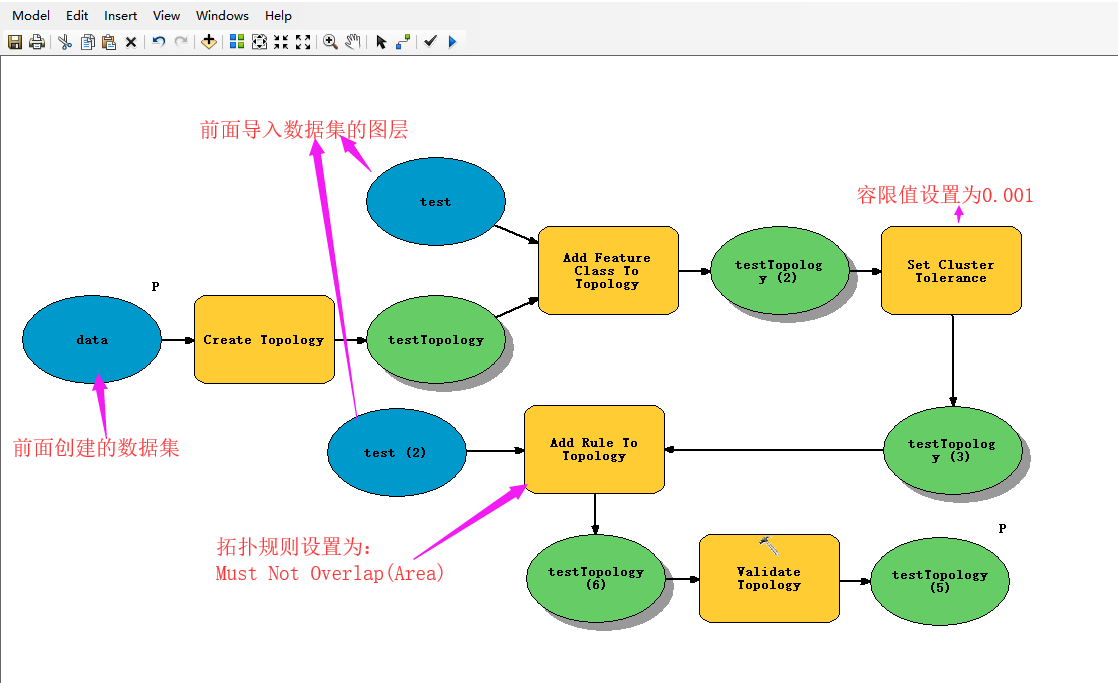Save the model using disk icon
The width and height of the screenshot is (1118, 683).
click(16, 42)
